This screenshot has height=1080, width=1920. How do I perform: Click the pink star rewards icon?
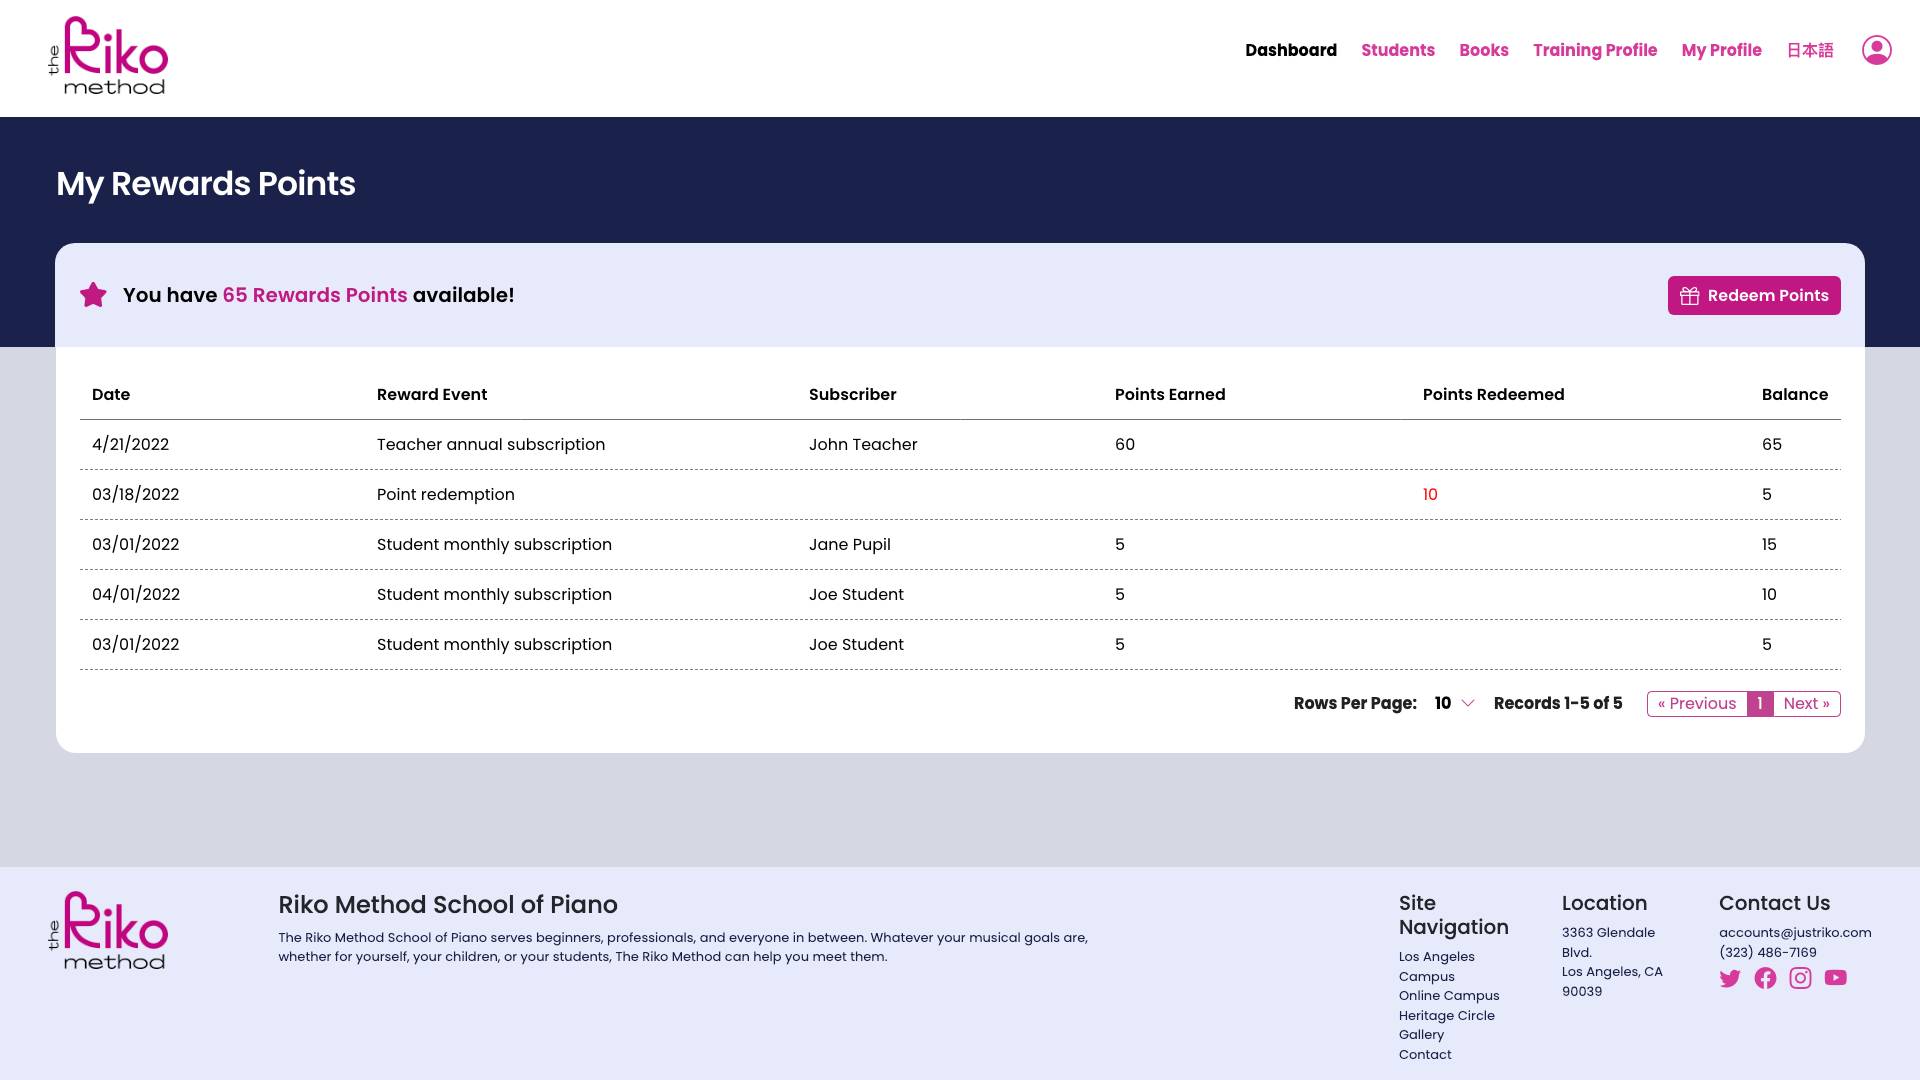pyautogui.click(x=93, y=295)
